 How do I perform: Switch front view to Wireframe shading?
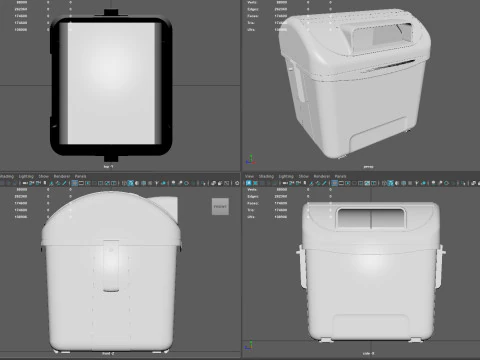pos(124,183)
